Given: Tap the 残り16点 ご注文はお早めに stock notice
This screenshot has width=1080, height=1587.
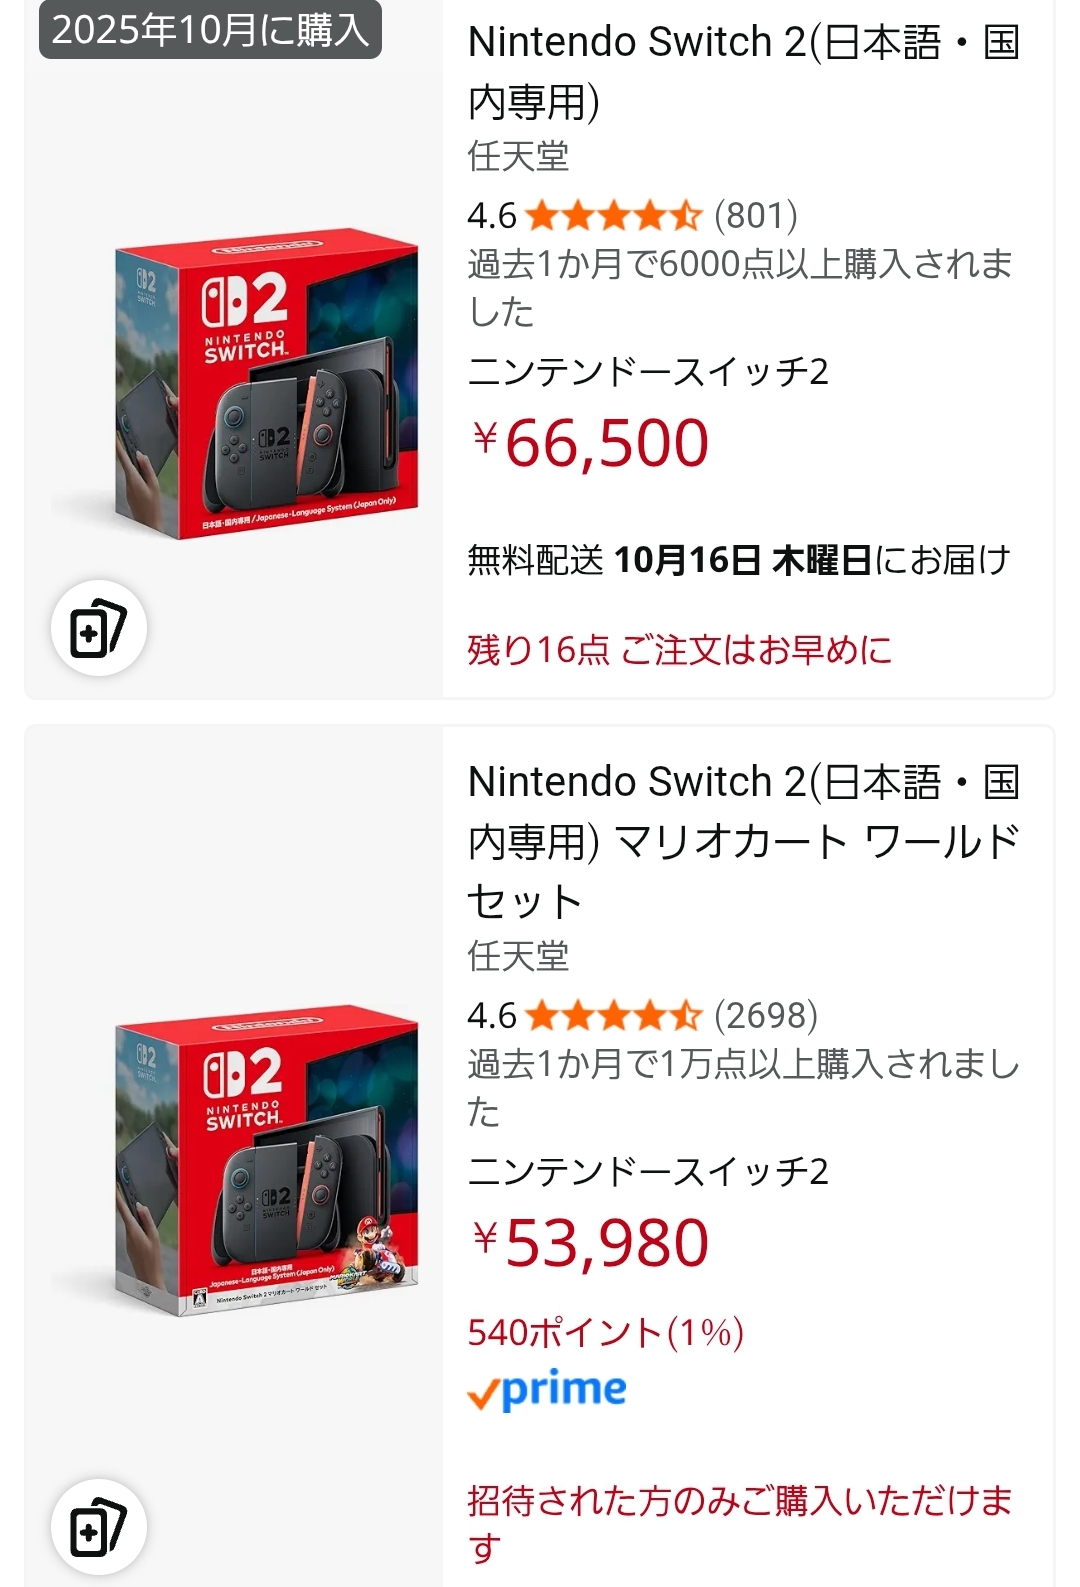Looking at the screenshot, I should click(x=679, y=650).
